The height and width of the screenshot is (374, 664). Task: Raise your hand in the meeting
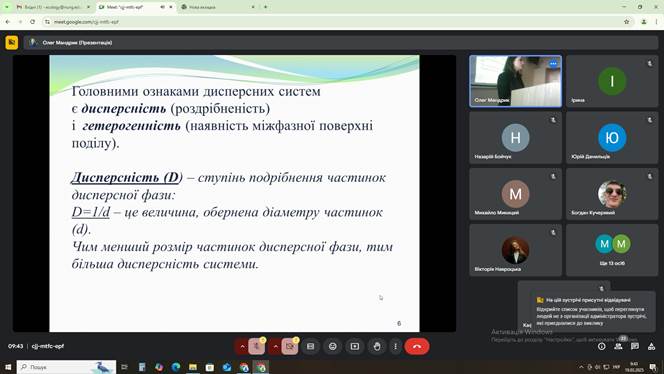[x=376, y=346]
